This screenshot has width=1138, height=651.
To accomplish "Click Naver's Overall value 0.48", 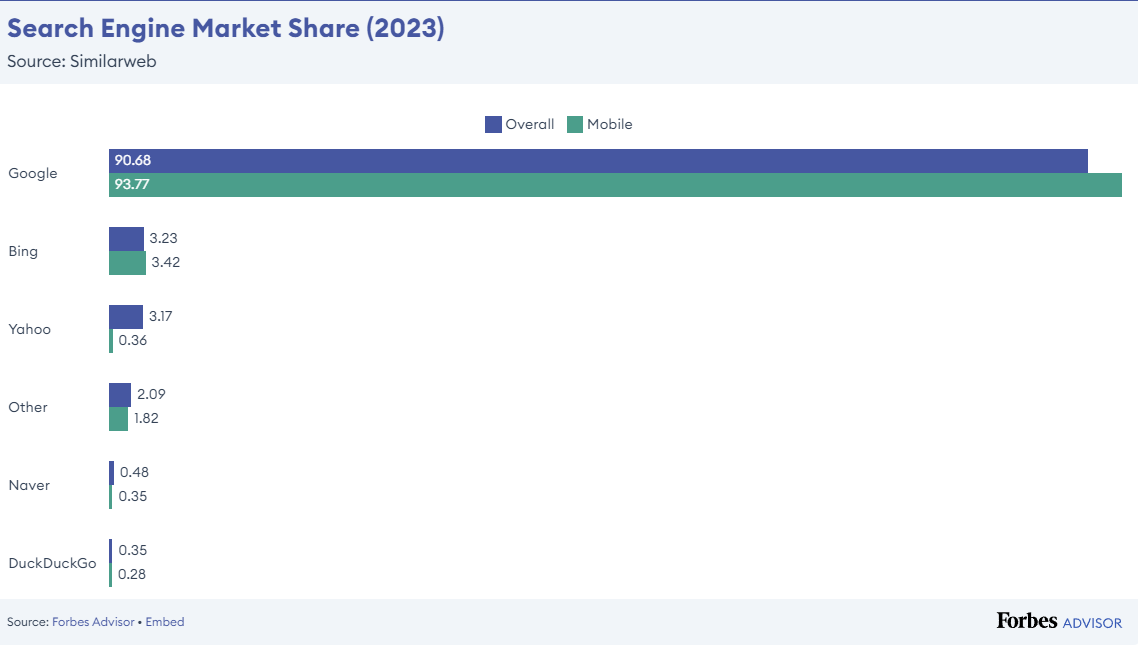I will (134, 472).
